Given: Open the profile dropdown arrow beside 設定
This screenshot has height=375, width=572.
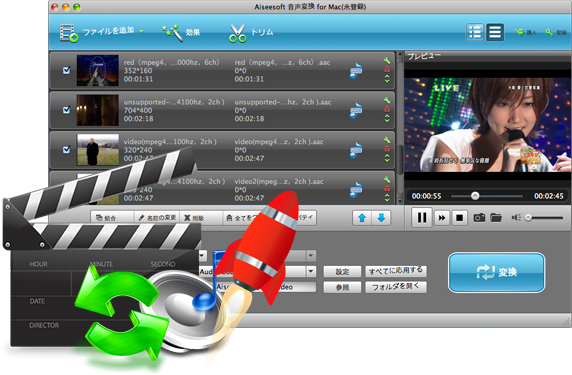Looking at the screenshot, I should (x=311, y=271).
